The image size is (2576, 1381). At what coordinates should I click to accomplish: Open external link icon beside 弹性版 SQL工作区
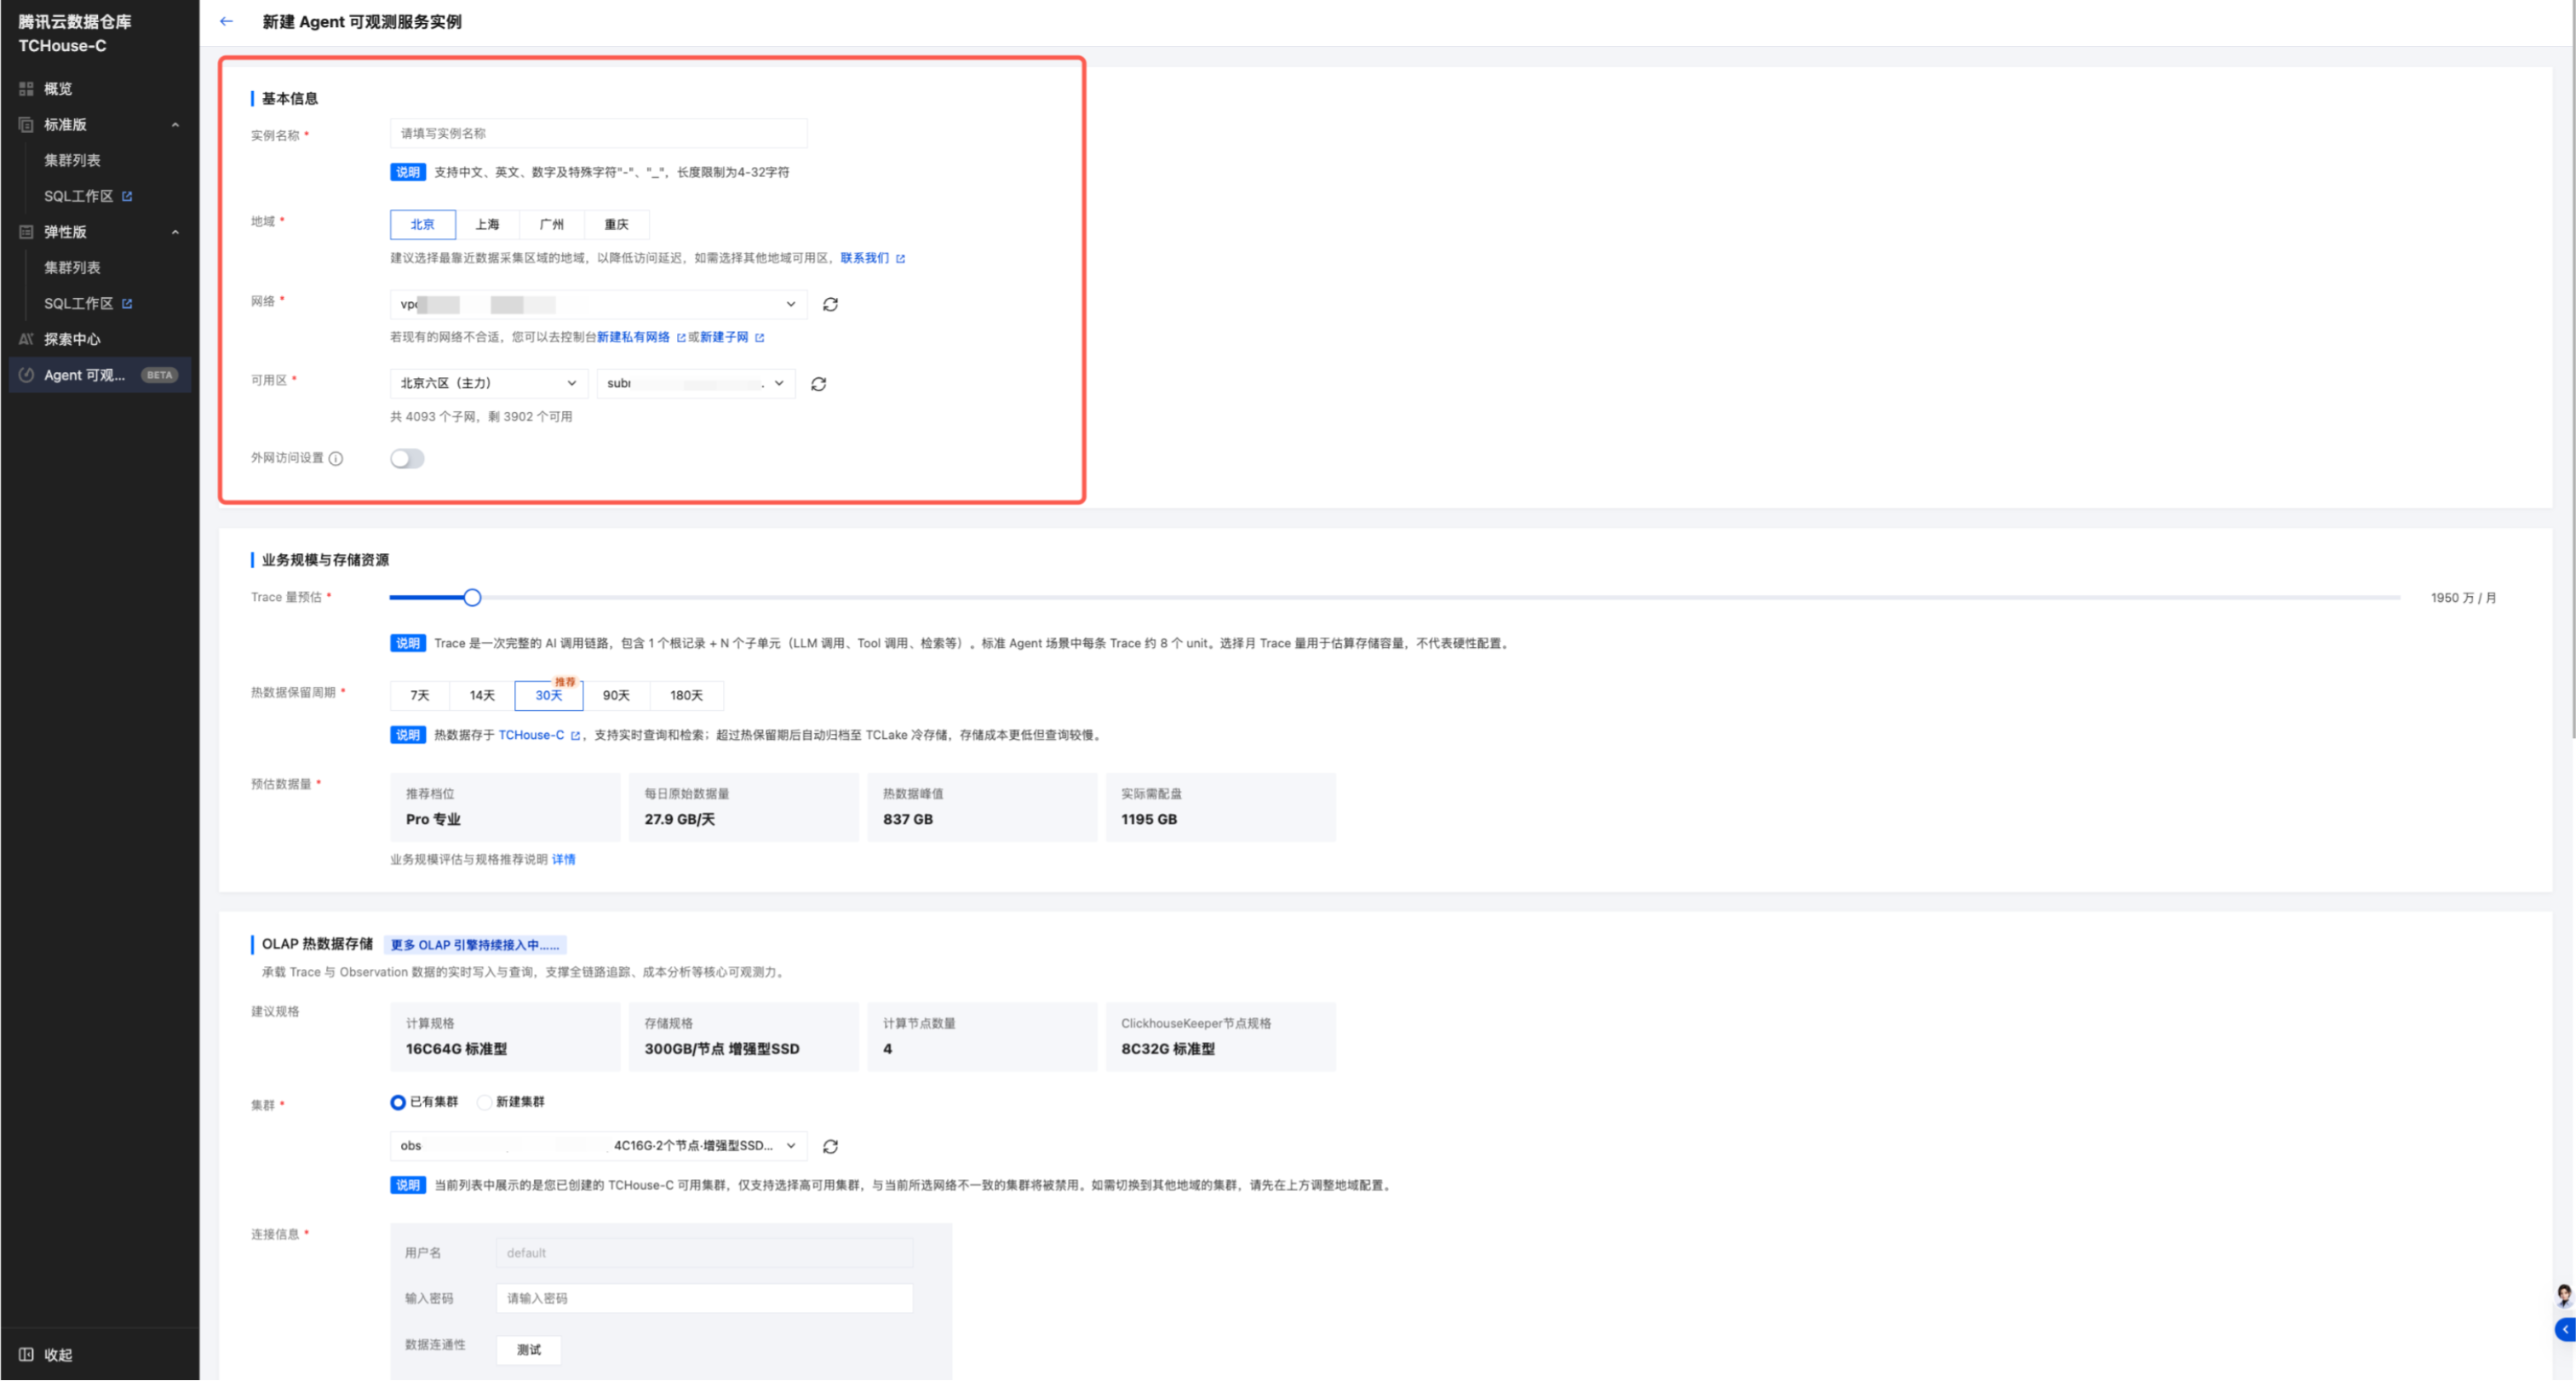pos(127,303)
